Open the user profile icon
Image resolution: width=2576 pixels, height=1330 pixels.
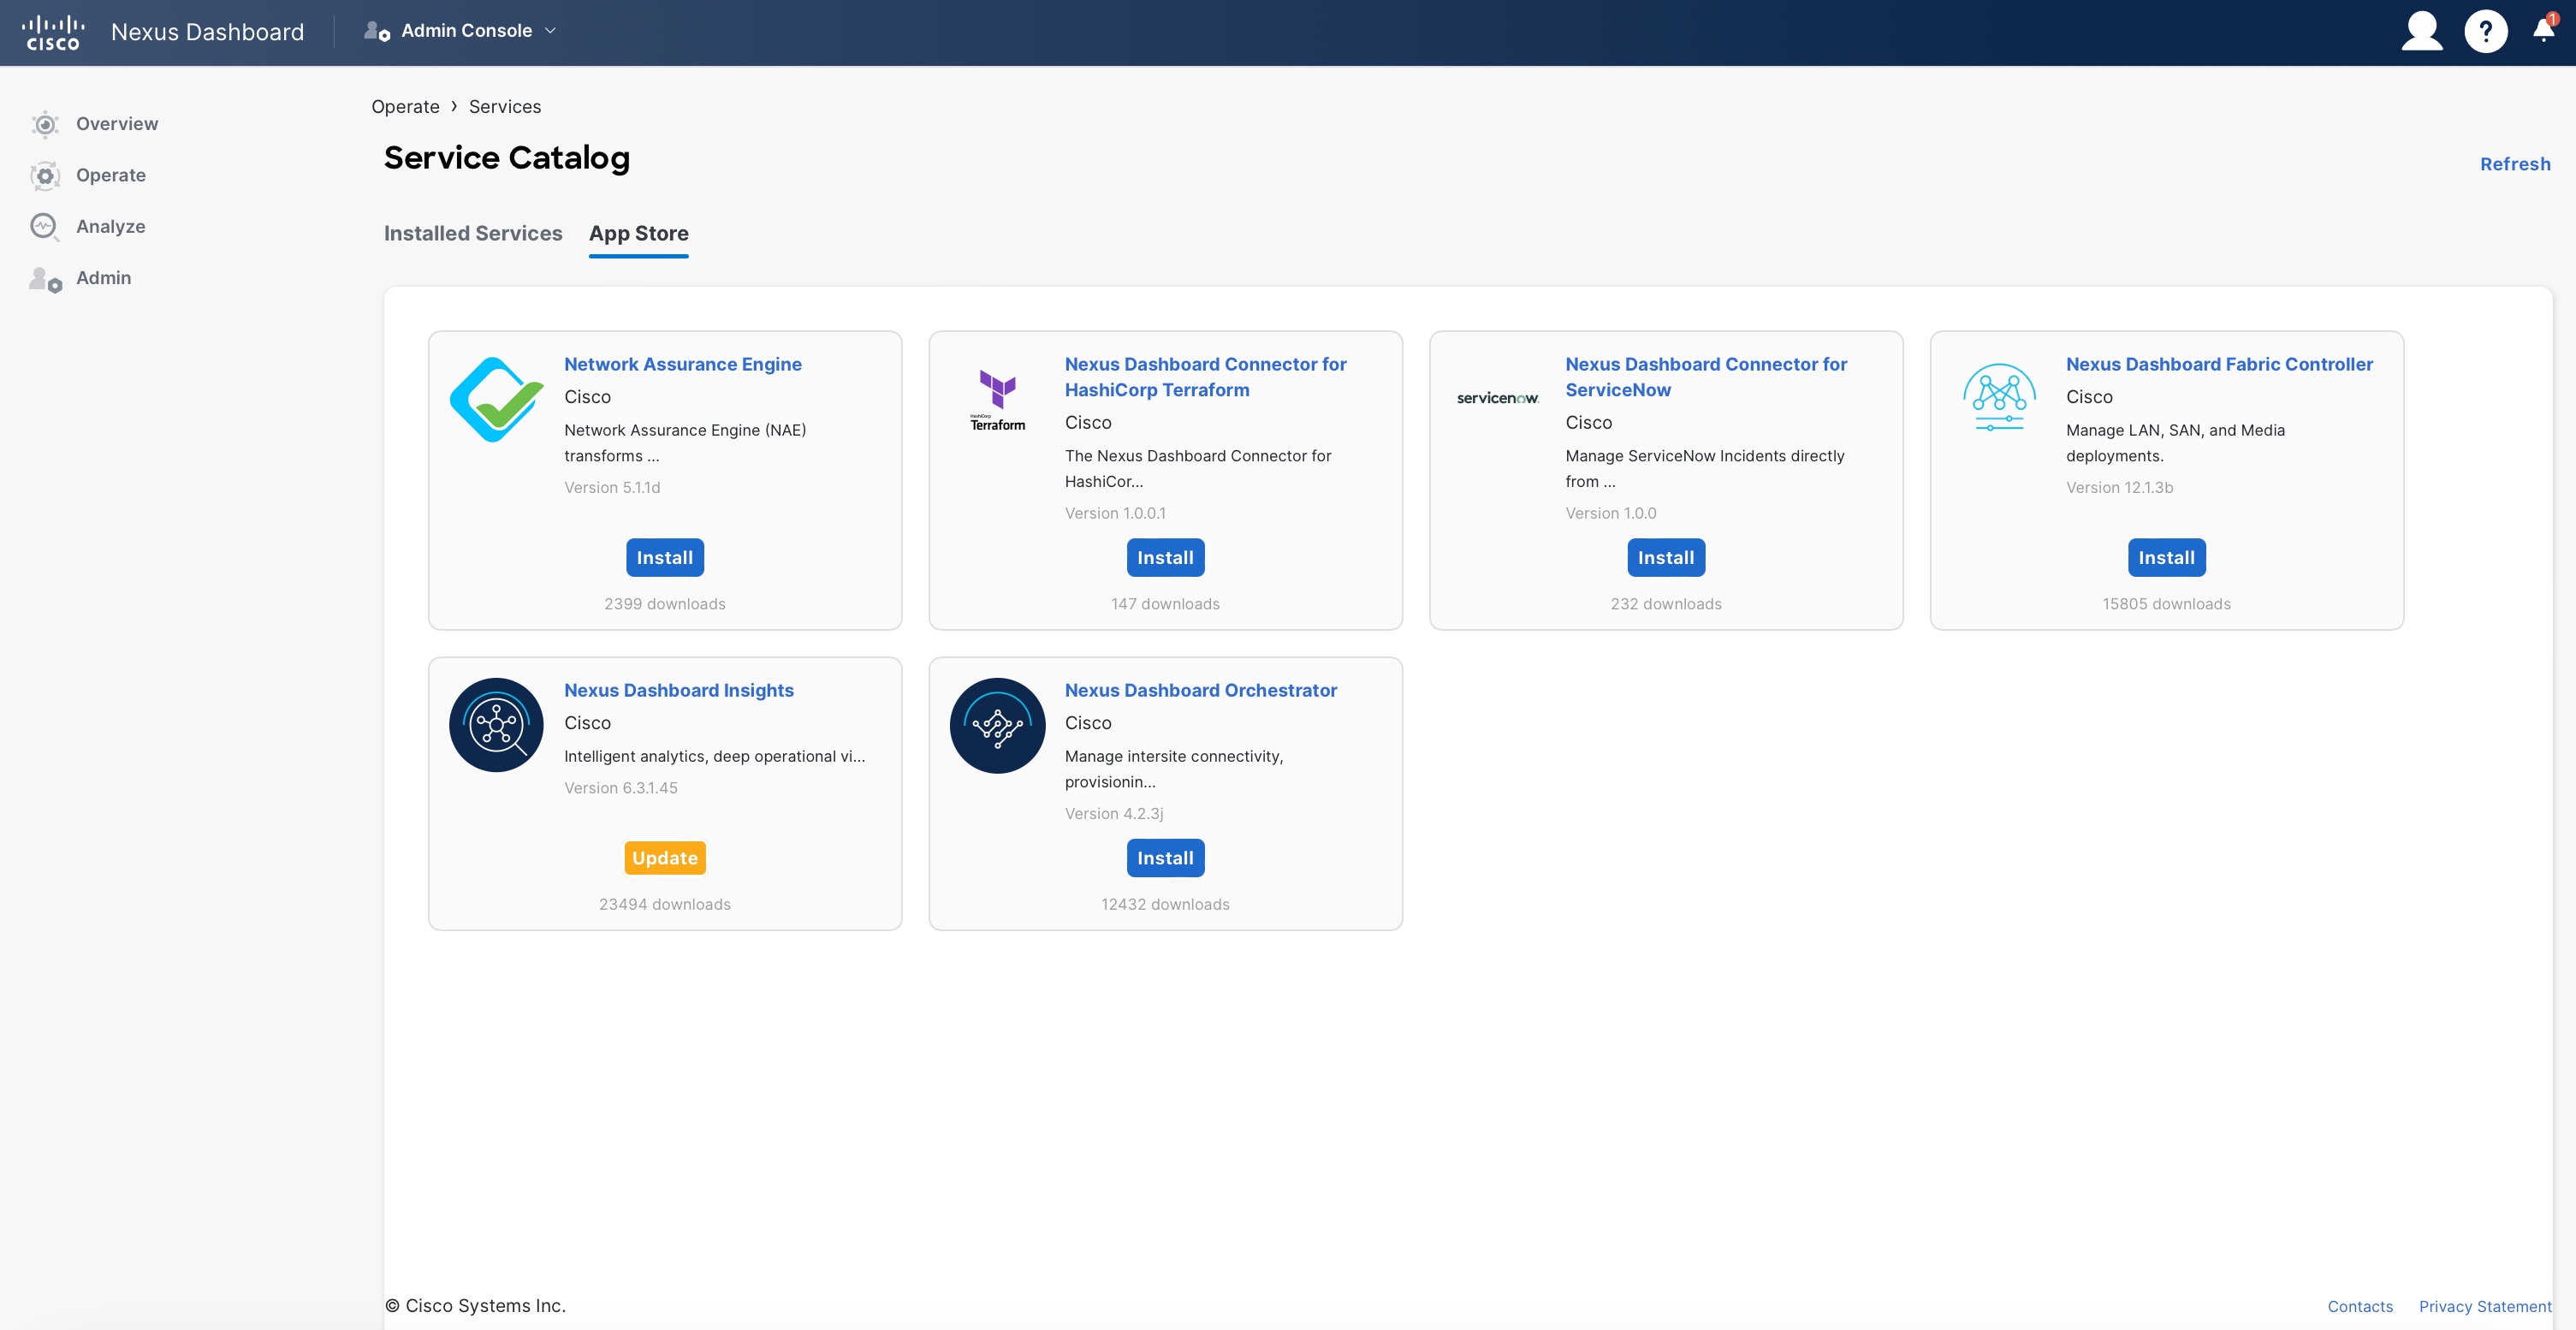pos(2422,31)
